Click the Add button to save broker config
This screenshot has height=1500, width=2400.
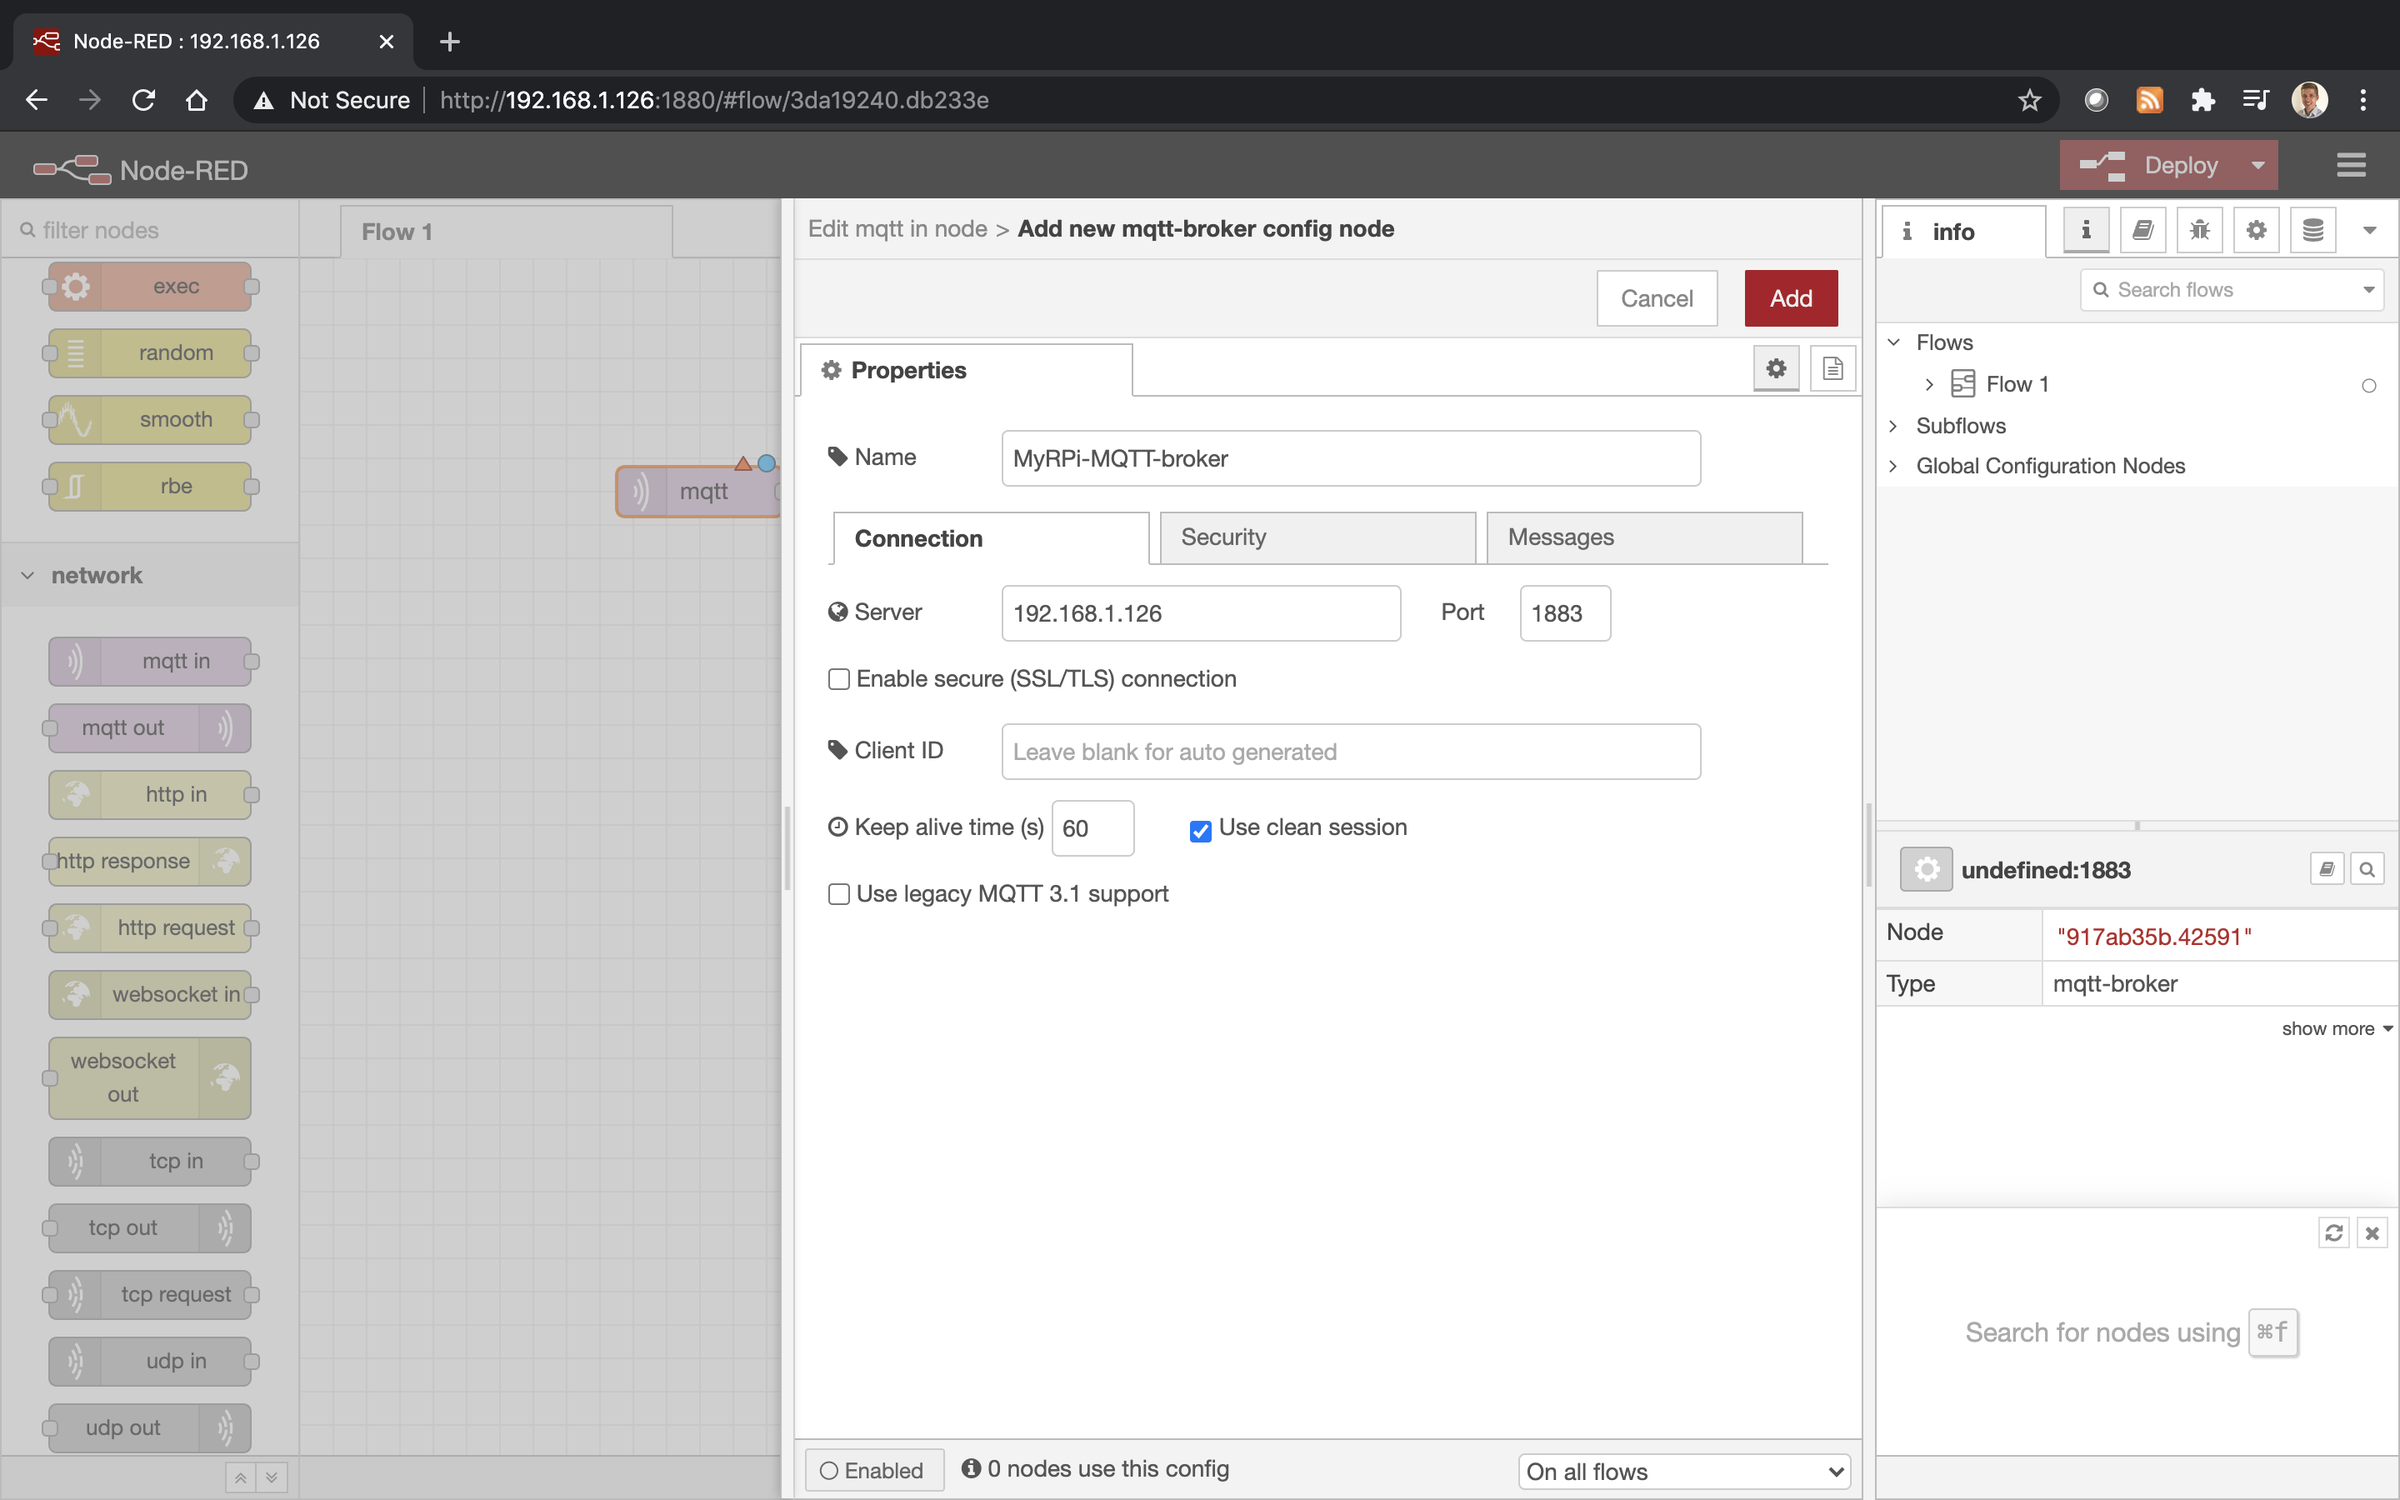(x=1790, y=298)
